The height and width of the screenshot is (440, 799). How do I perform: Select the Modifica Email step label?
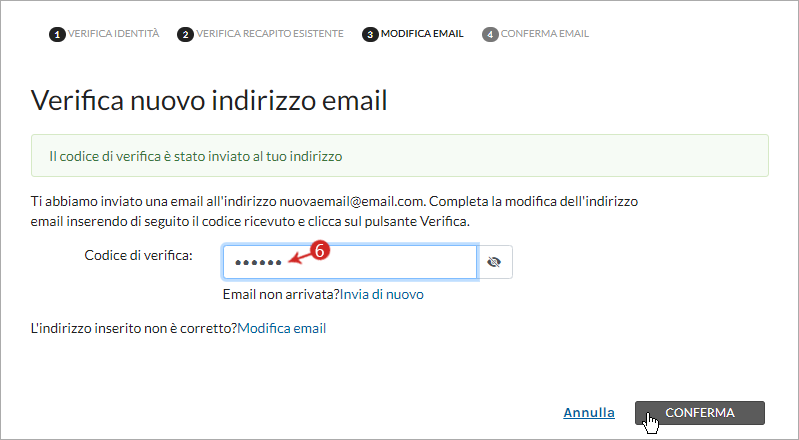(x=422, y=34)
